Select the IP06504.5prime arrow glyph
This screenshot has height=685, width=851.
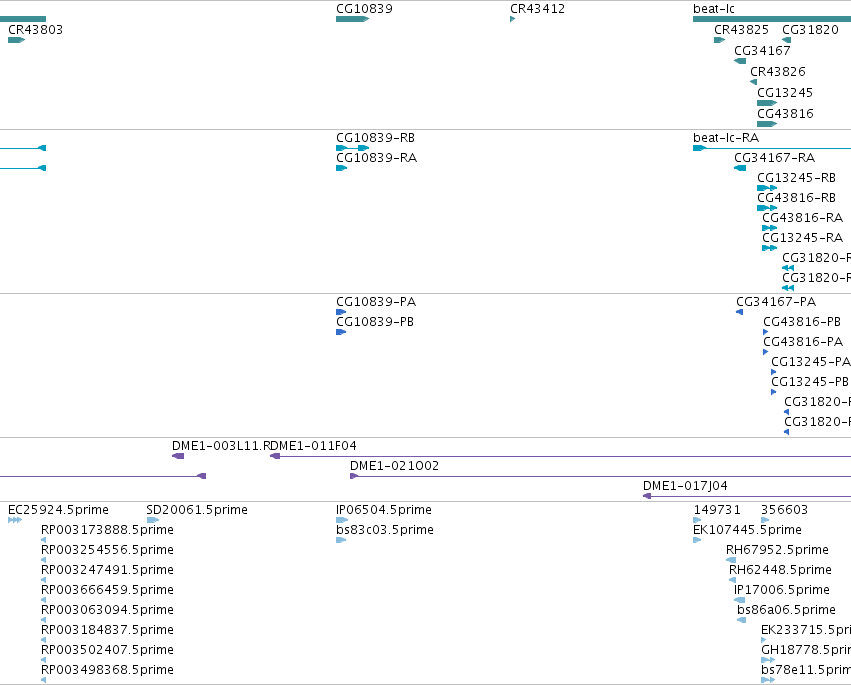click(x=342, y=520)
